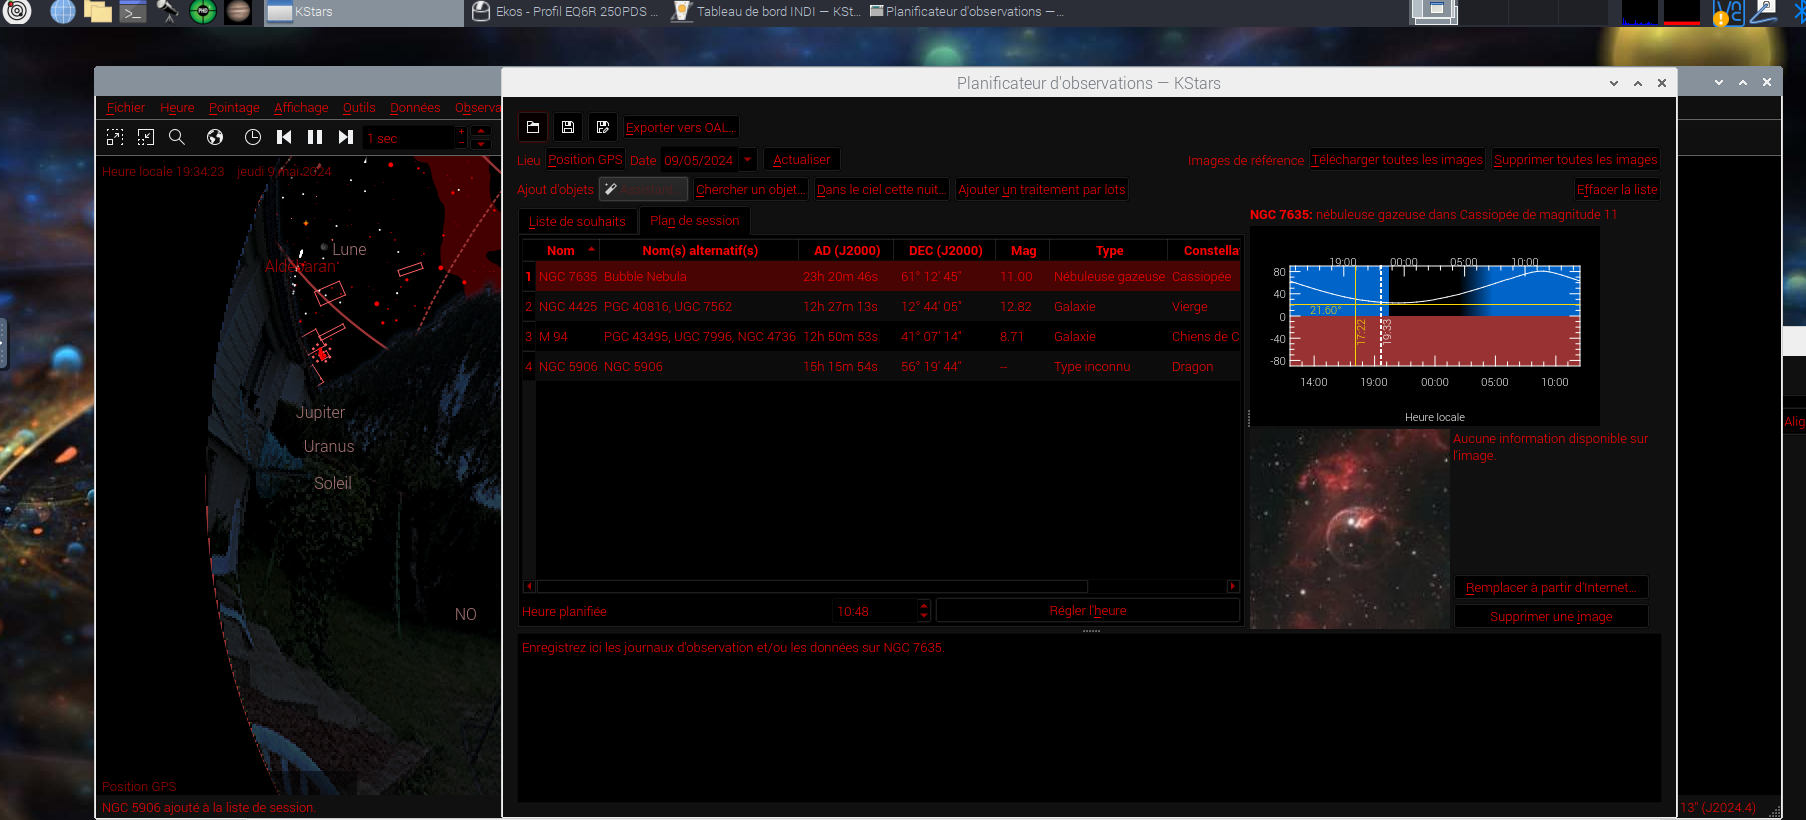Increase the time step unit with up arrow

[x=481, y=131]
